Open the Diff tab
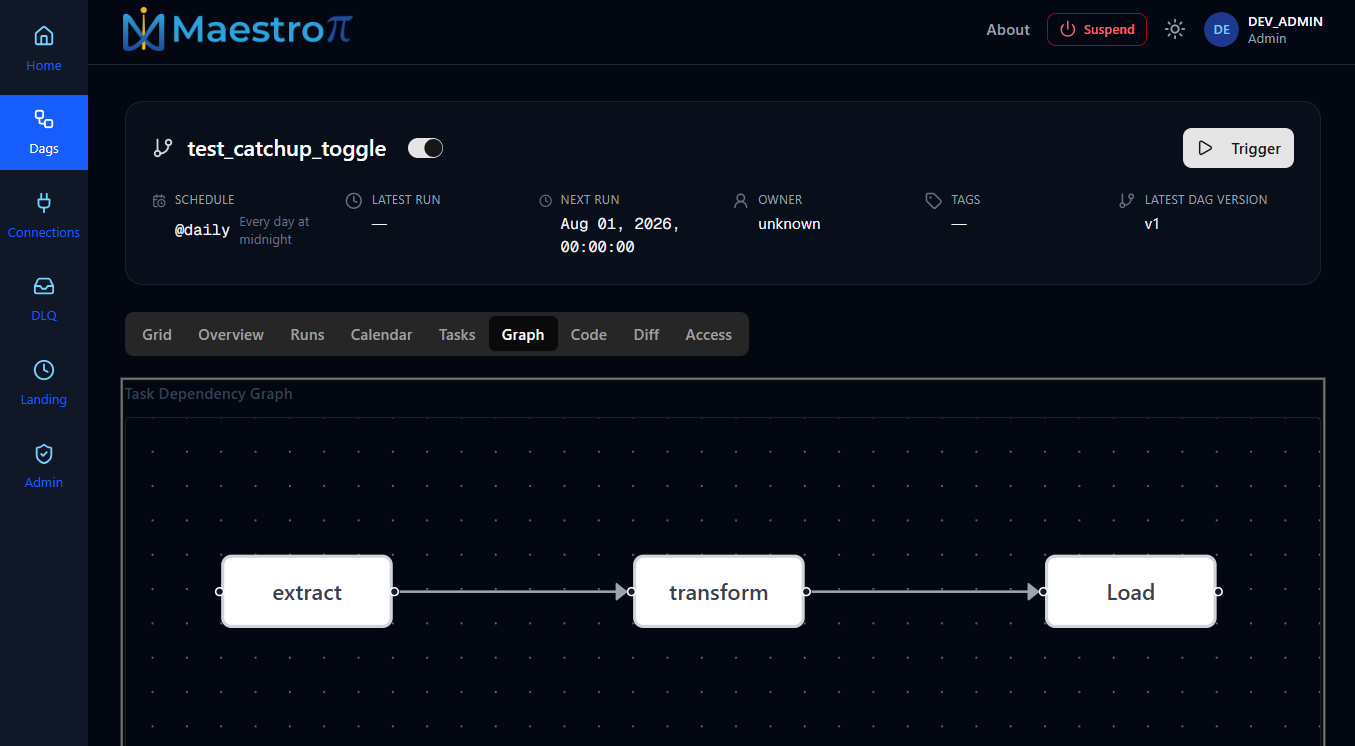The width and height of the screenshot is (1355, 746). point(646,334)
